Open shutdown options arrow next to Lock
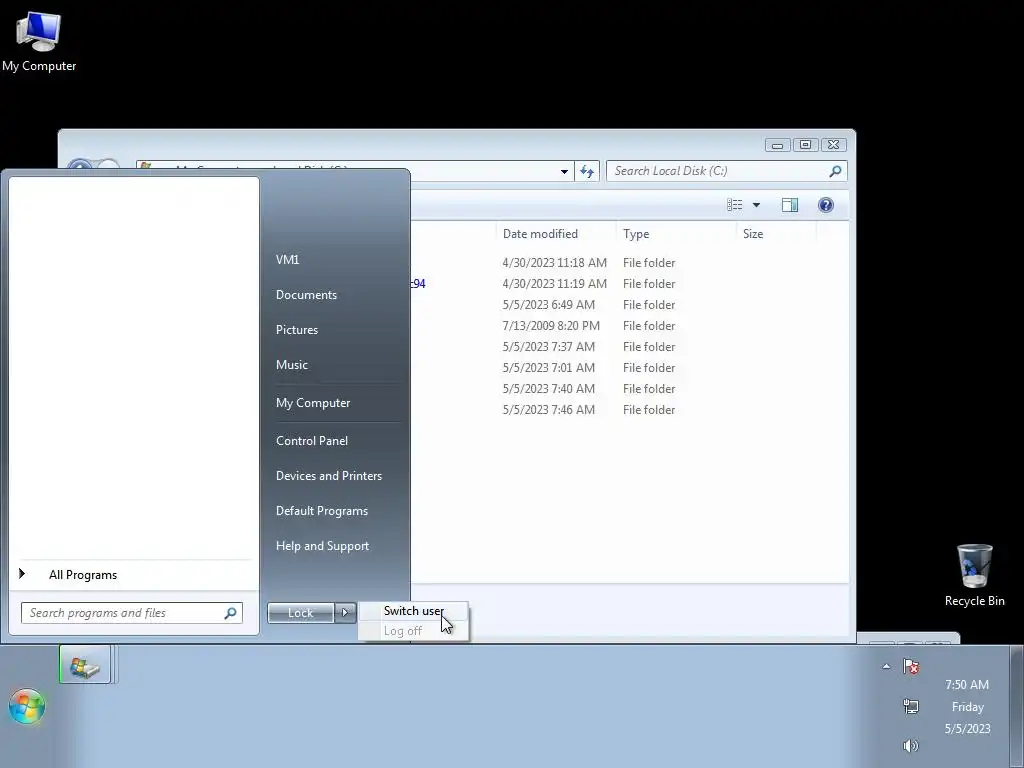 345,613
